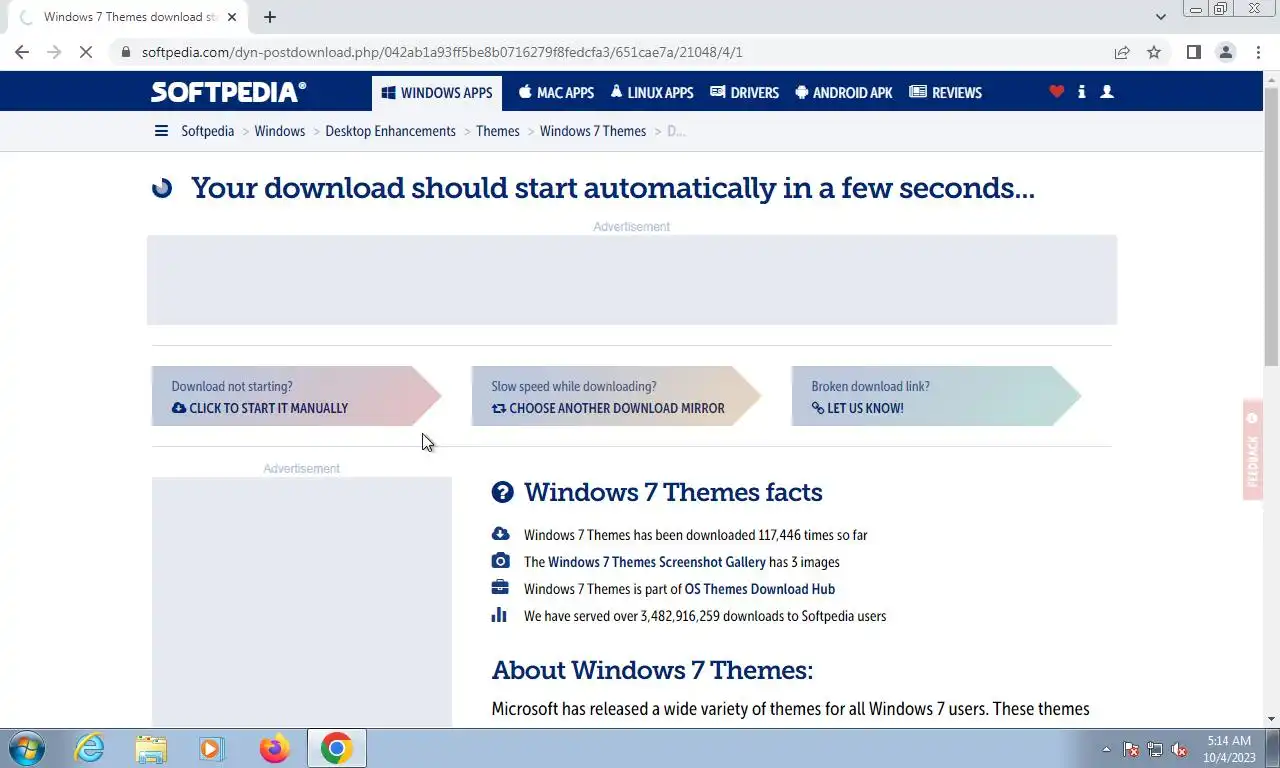
Task: Open the Android APK section
Action: click(844, 93)
